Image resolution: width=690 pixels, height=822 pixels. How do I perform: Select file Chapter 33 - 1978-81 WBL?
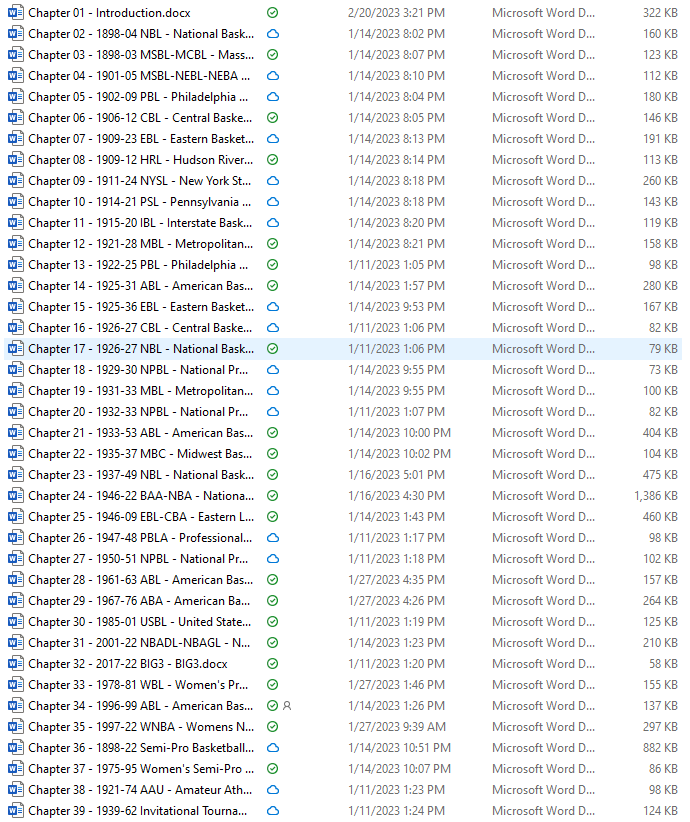tap(138, 685)
